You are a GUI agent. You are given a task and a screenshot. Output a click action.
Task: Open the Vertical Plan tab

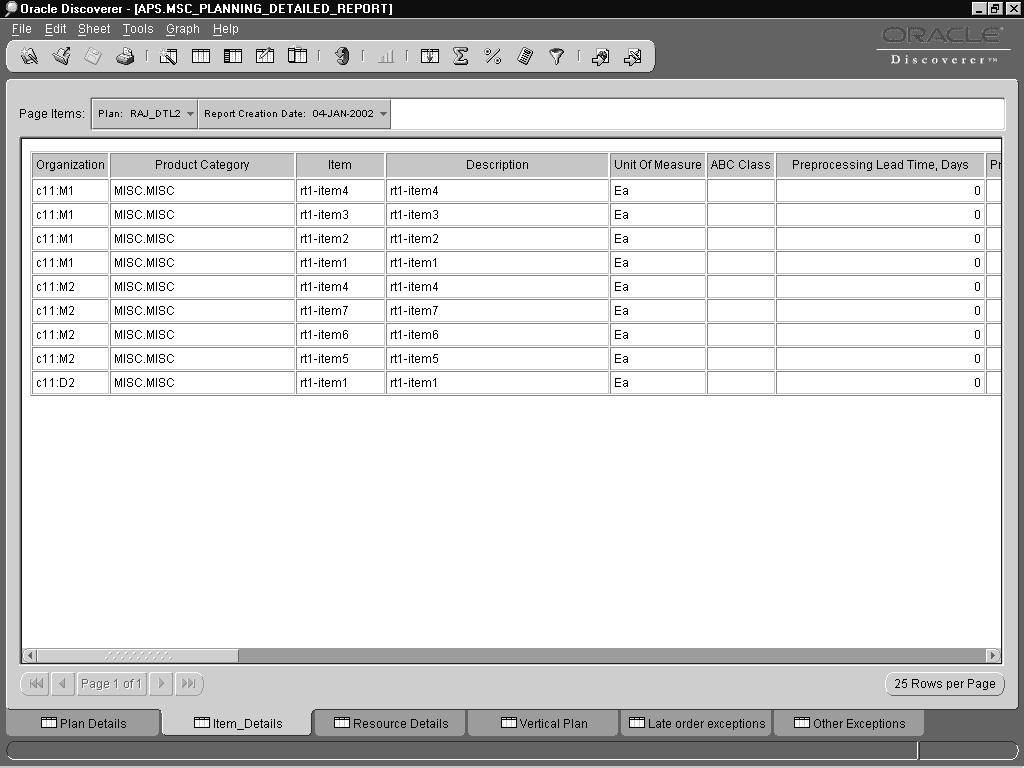pyautogui.click(x=543, y=723)
